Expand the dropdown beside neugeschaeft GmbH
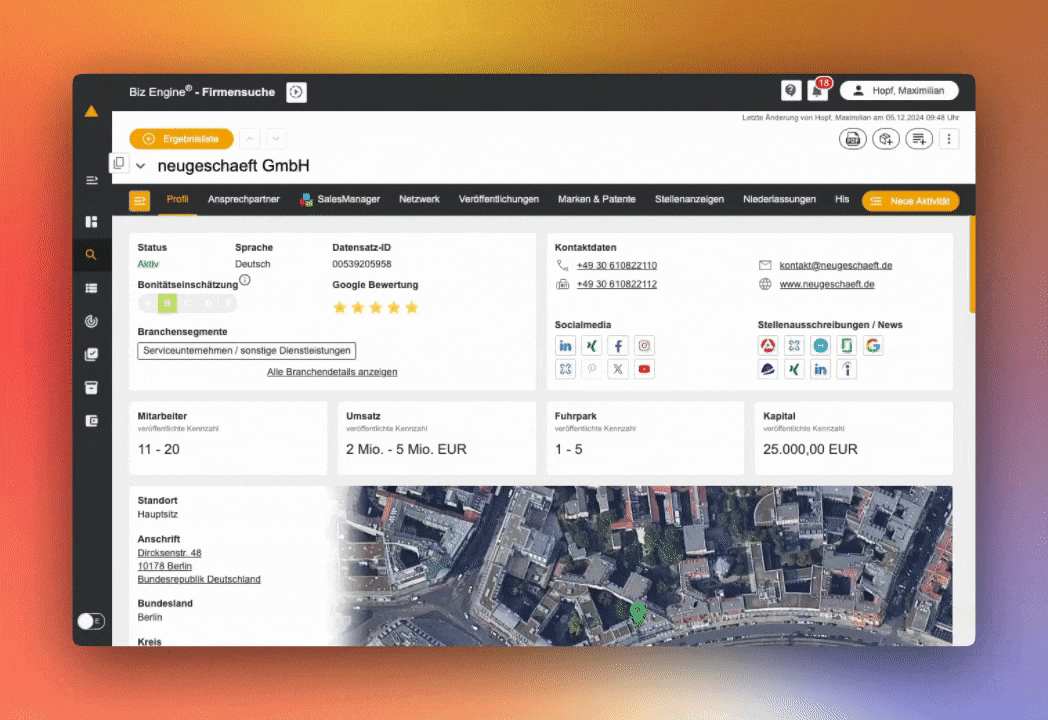The width and height of the screenshot is (1048, 720). pyautogui.click(x=140, y=165)
